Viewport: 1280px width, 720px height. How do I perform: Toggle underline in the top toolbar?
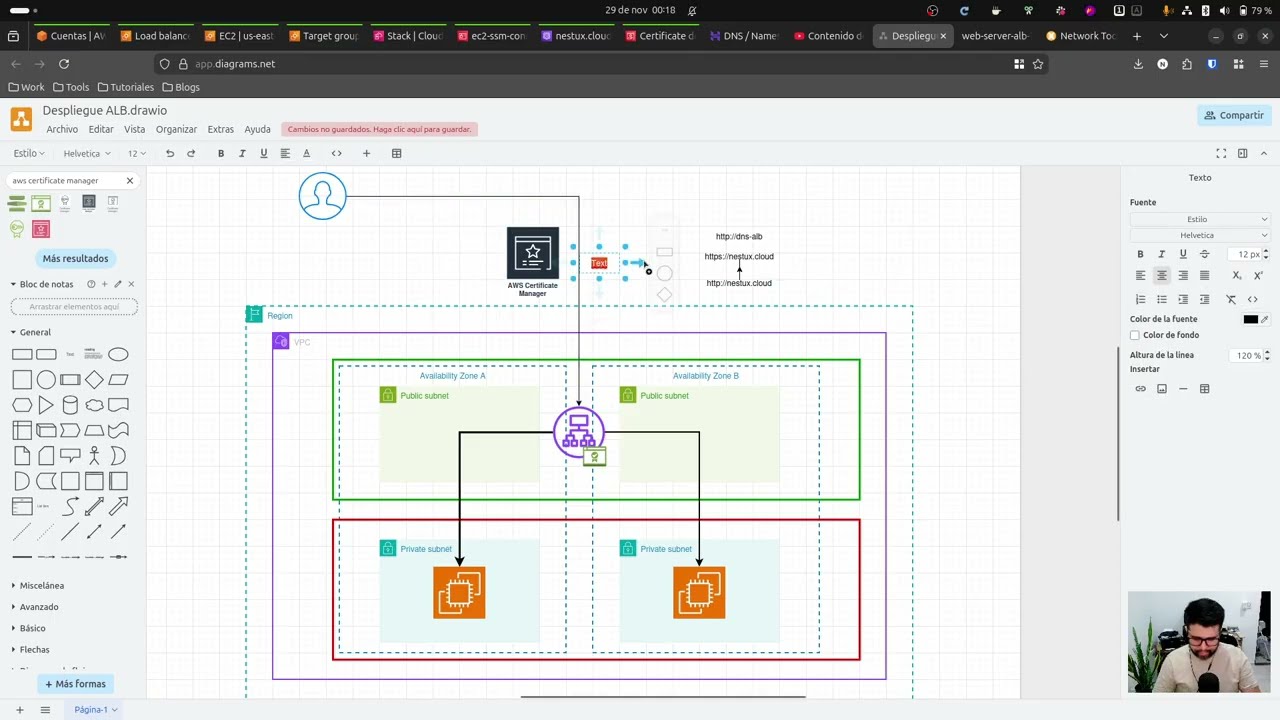264,153
